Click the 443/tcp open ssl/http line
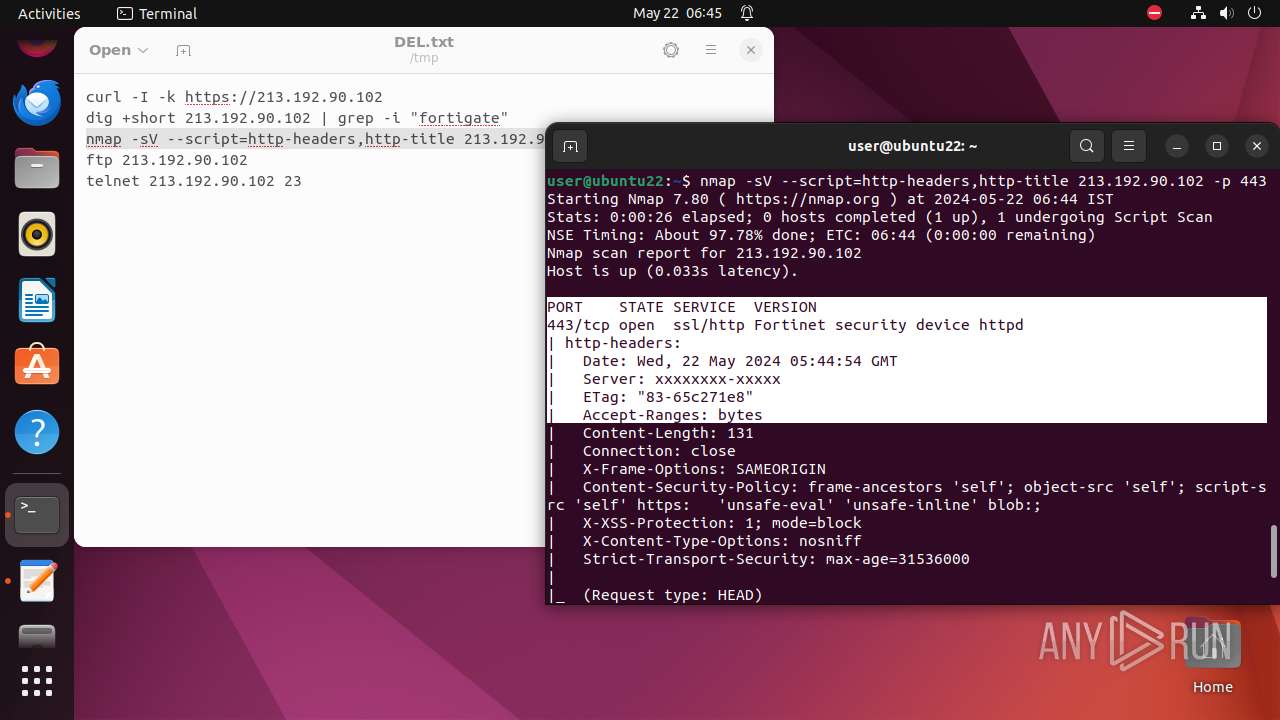This screenshot has width=1280, height=720. click(x=785, y=325)
